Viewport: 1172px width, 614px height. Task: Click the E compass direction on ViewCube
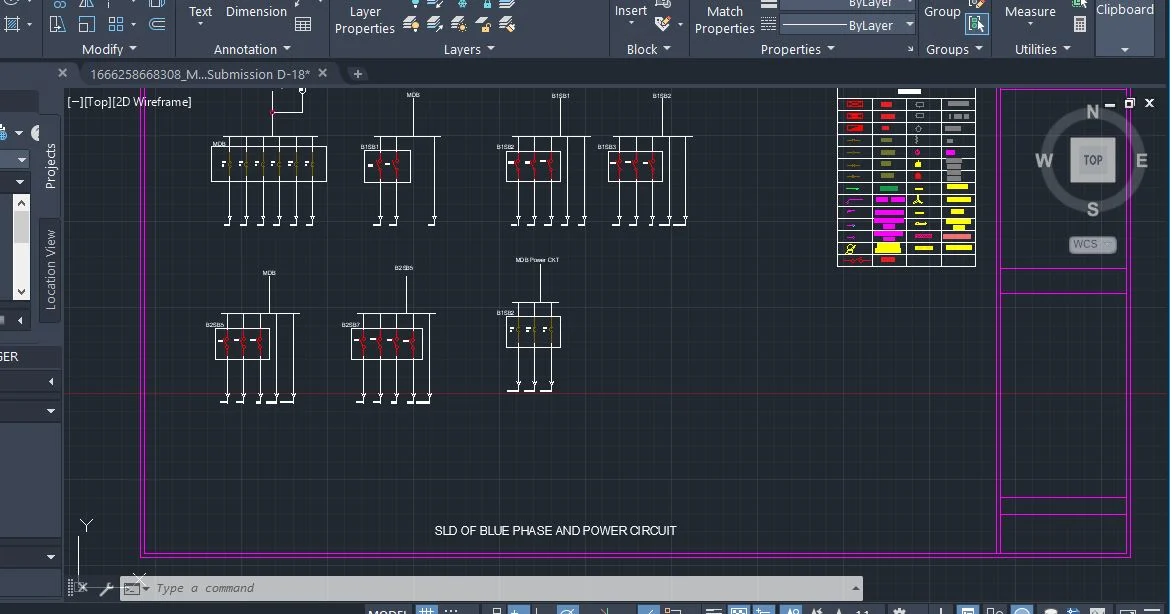tap(1141, 160)
